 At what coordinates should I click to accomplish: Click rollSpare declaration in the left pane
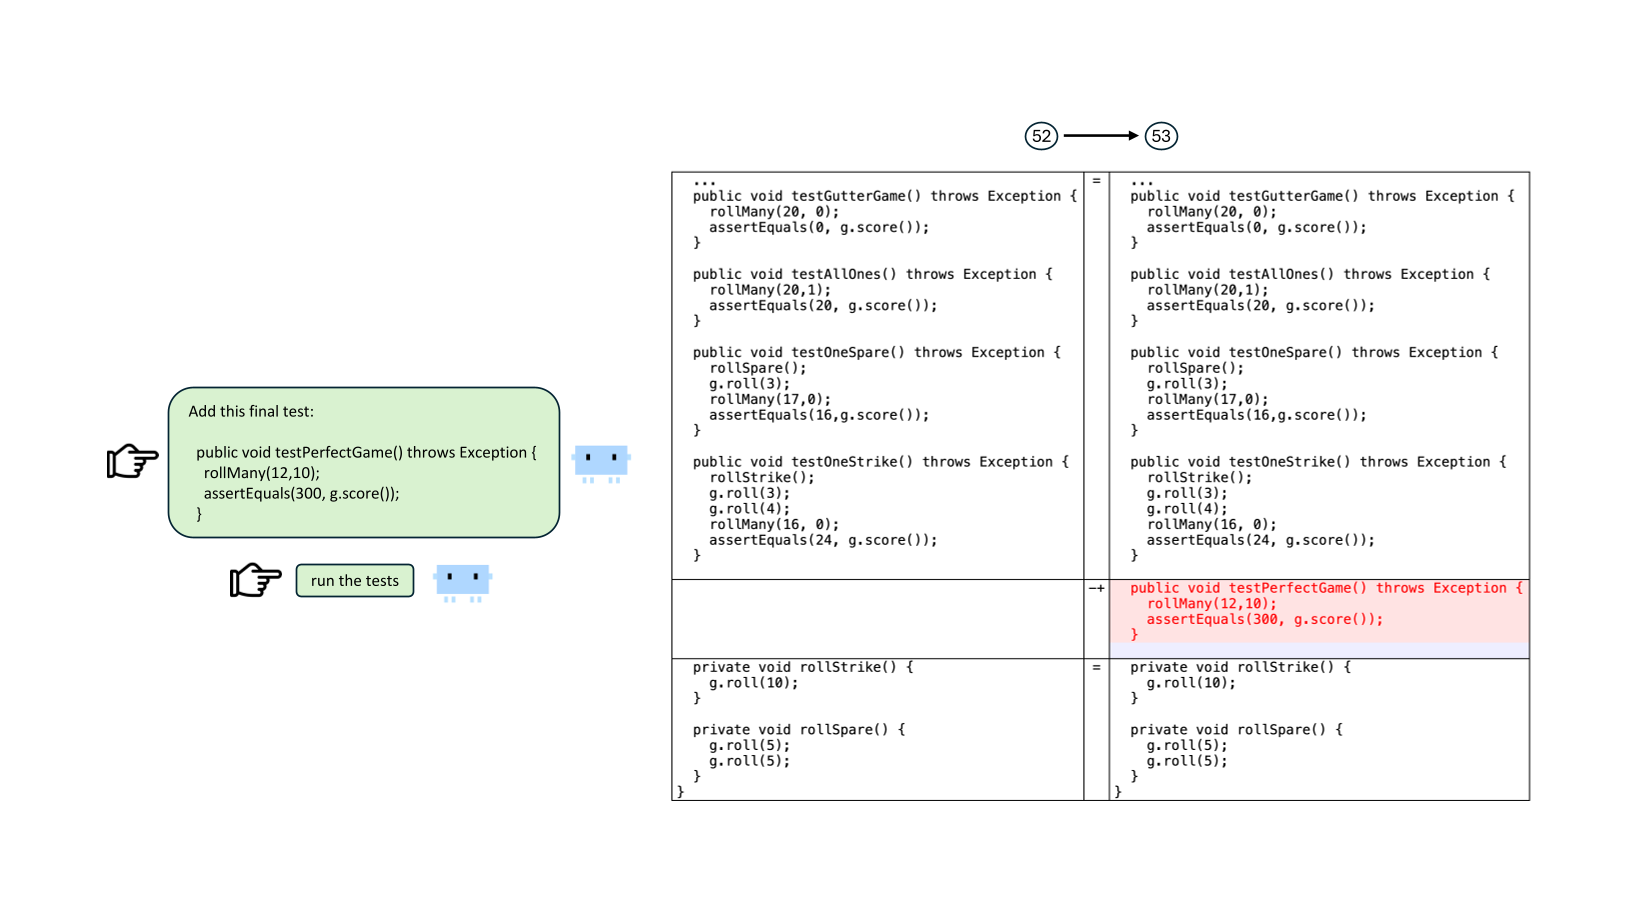(x=798, y=730)
